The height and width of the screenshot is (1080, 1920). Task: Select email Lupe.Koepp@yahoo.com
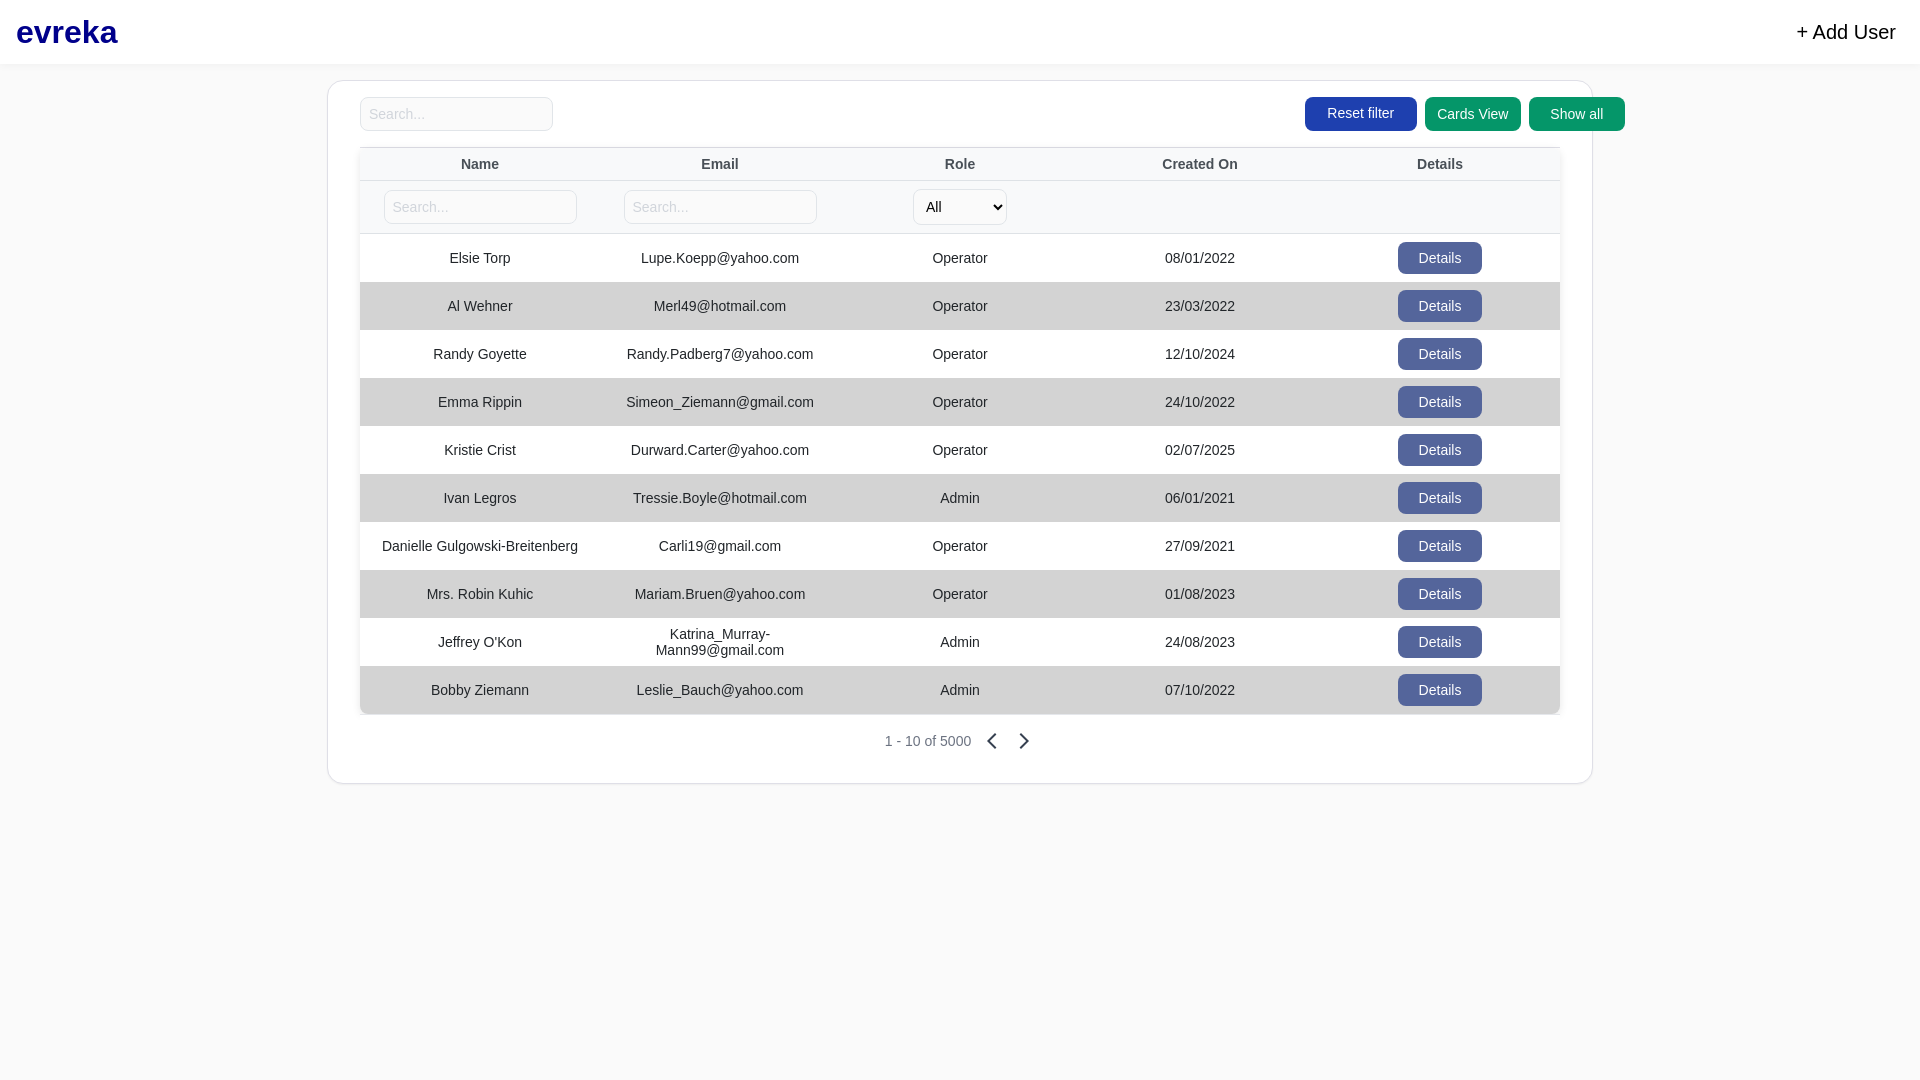click(720, 258)
